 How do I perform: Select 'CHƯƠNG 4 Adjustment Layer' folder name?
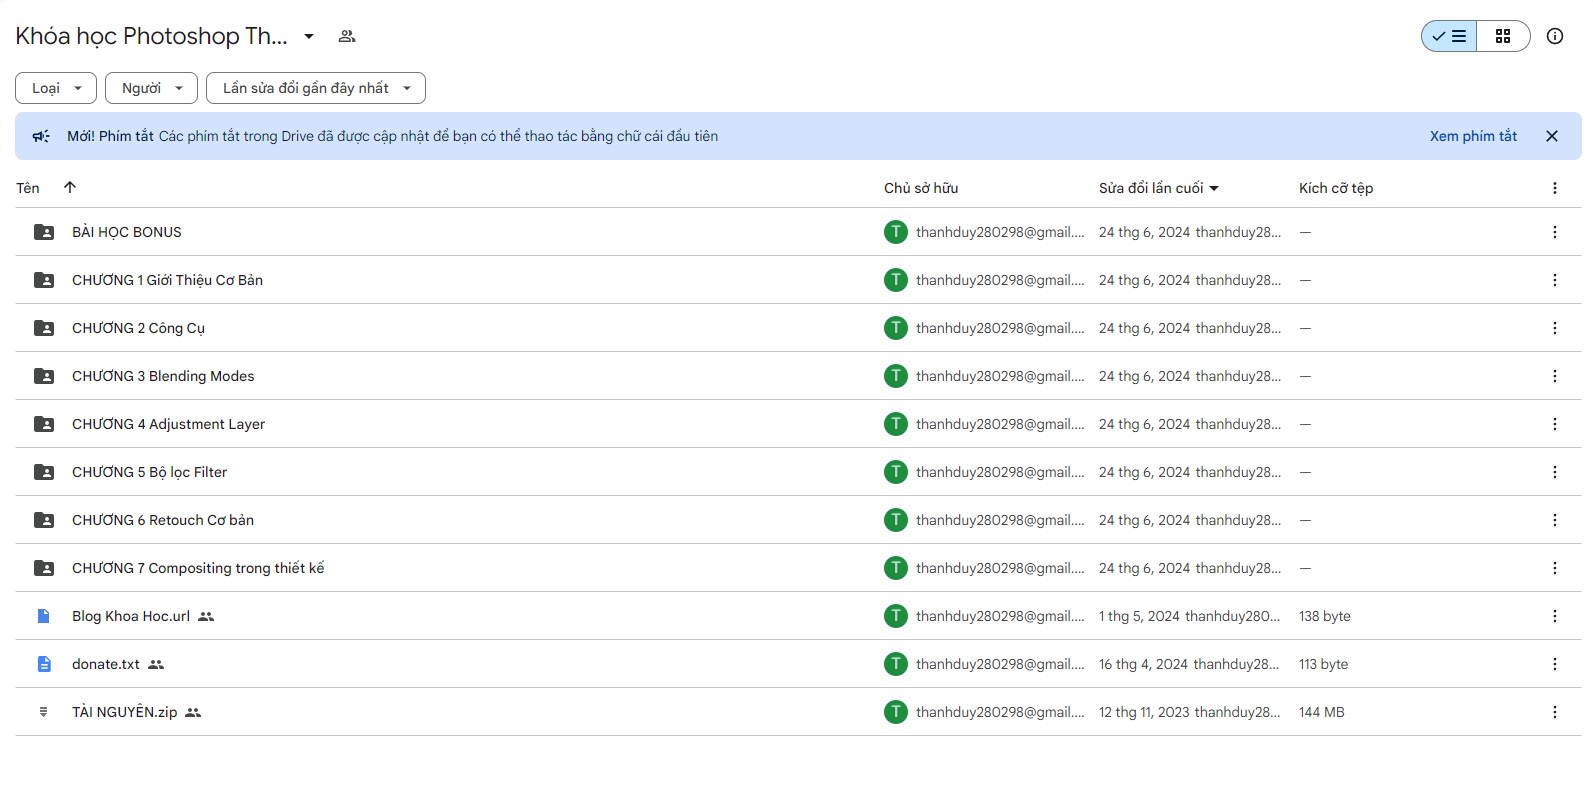[x=168, y=424]
